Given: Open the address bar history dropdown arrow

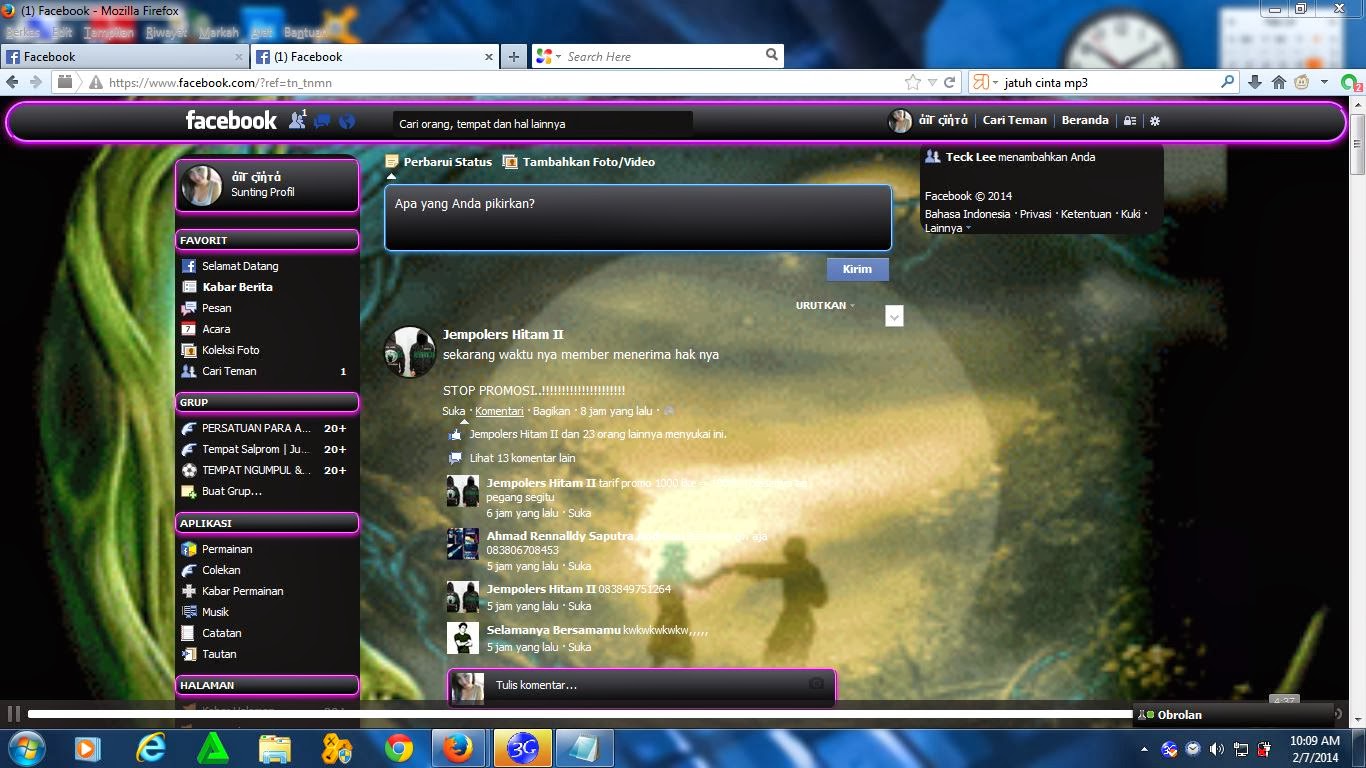Looking at the screenshot, I should coord(932,83).
